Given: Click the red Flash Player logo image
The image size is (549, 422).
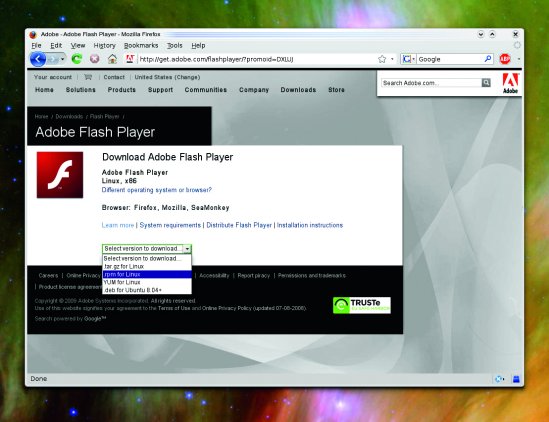Looking at the screenshot, I should 60,175.
